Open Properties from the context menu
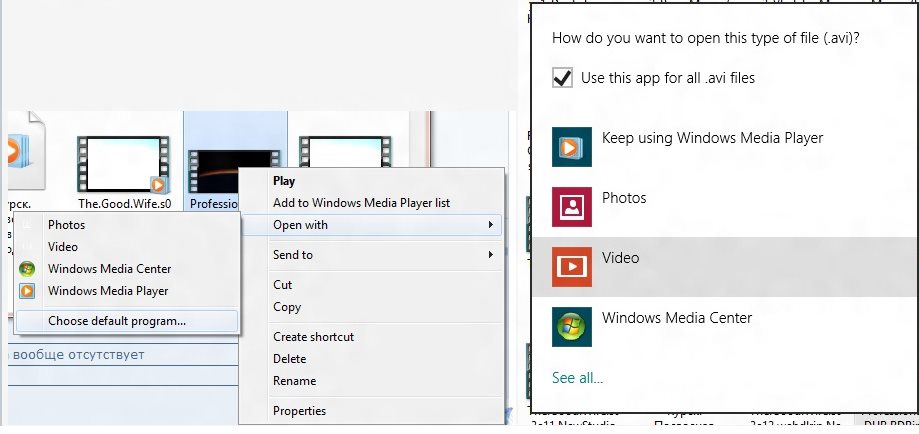Viewport: 919px width, 434px height. 299,411
